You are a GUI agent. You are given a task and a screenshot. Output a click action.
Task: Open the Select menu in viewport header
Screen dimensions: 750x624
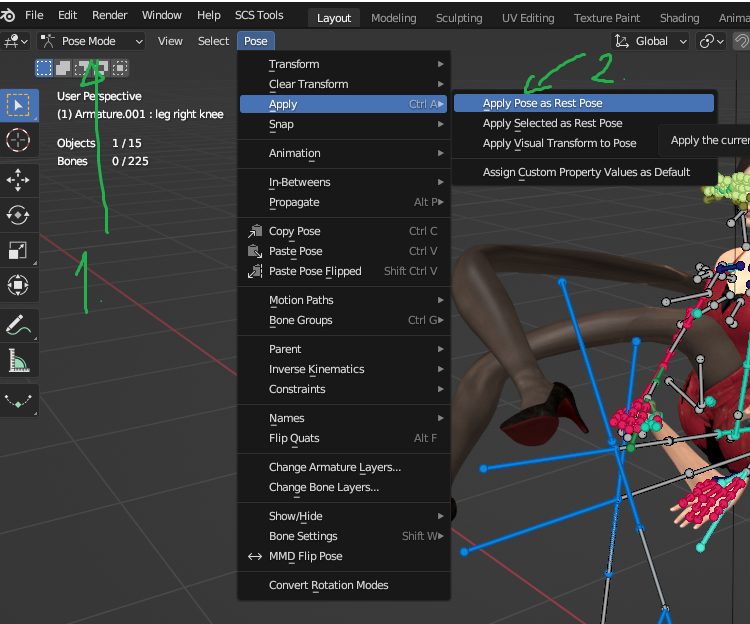(213, 41)
